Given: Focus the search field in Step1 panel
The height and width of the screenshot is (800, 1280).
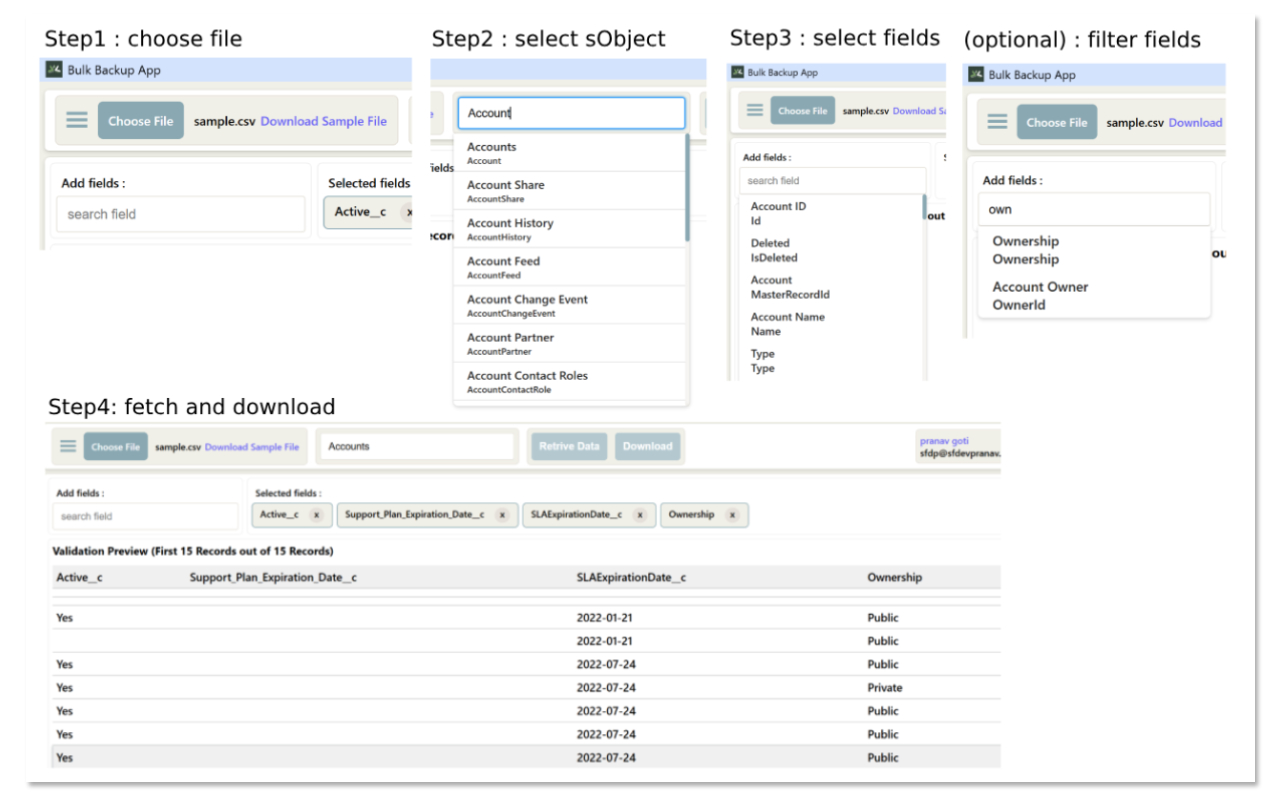Looking at the screenshot, I should (181, 214).
